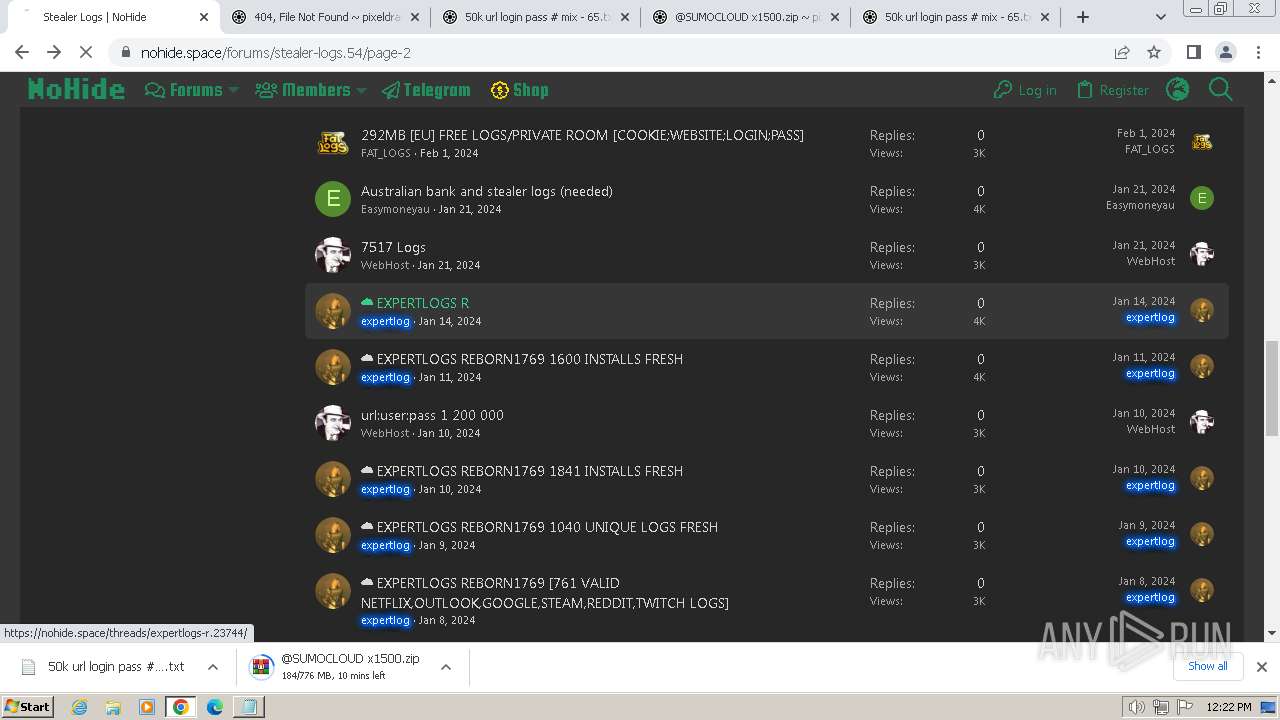Click small FAT_LOGS last-poster avatar
The image size is (1280, 720).
pos(1202,142)
